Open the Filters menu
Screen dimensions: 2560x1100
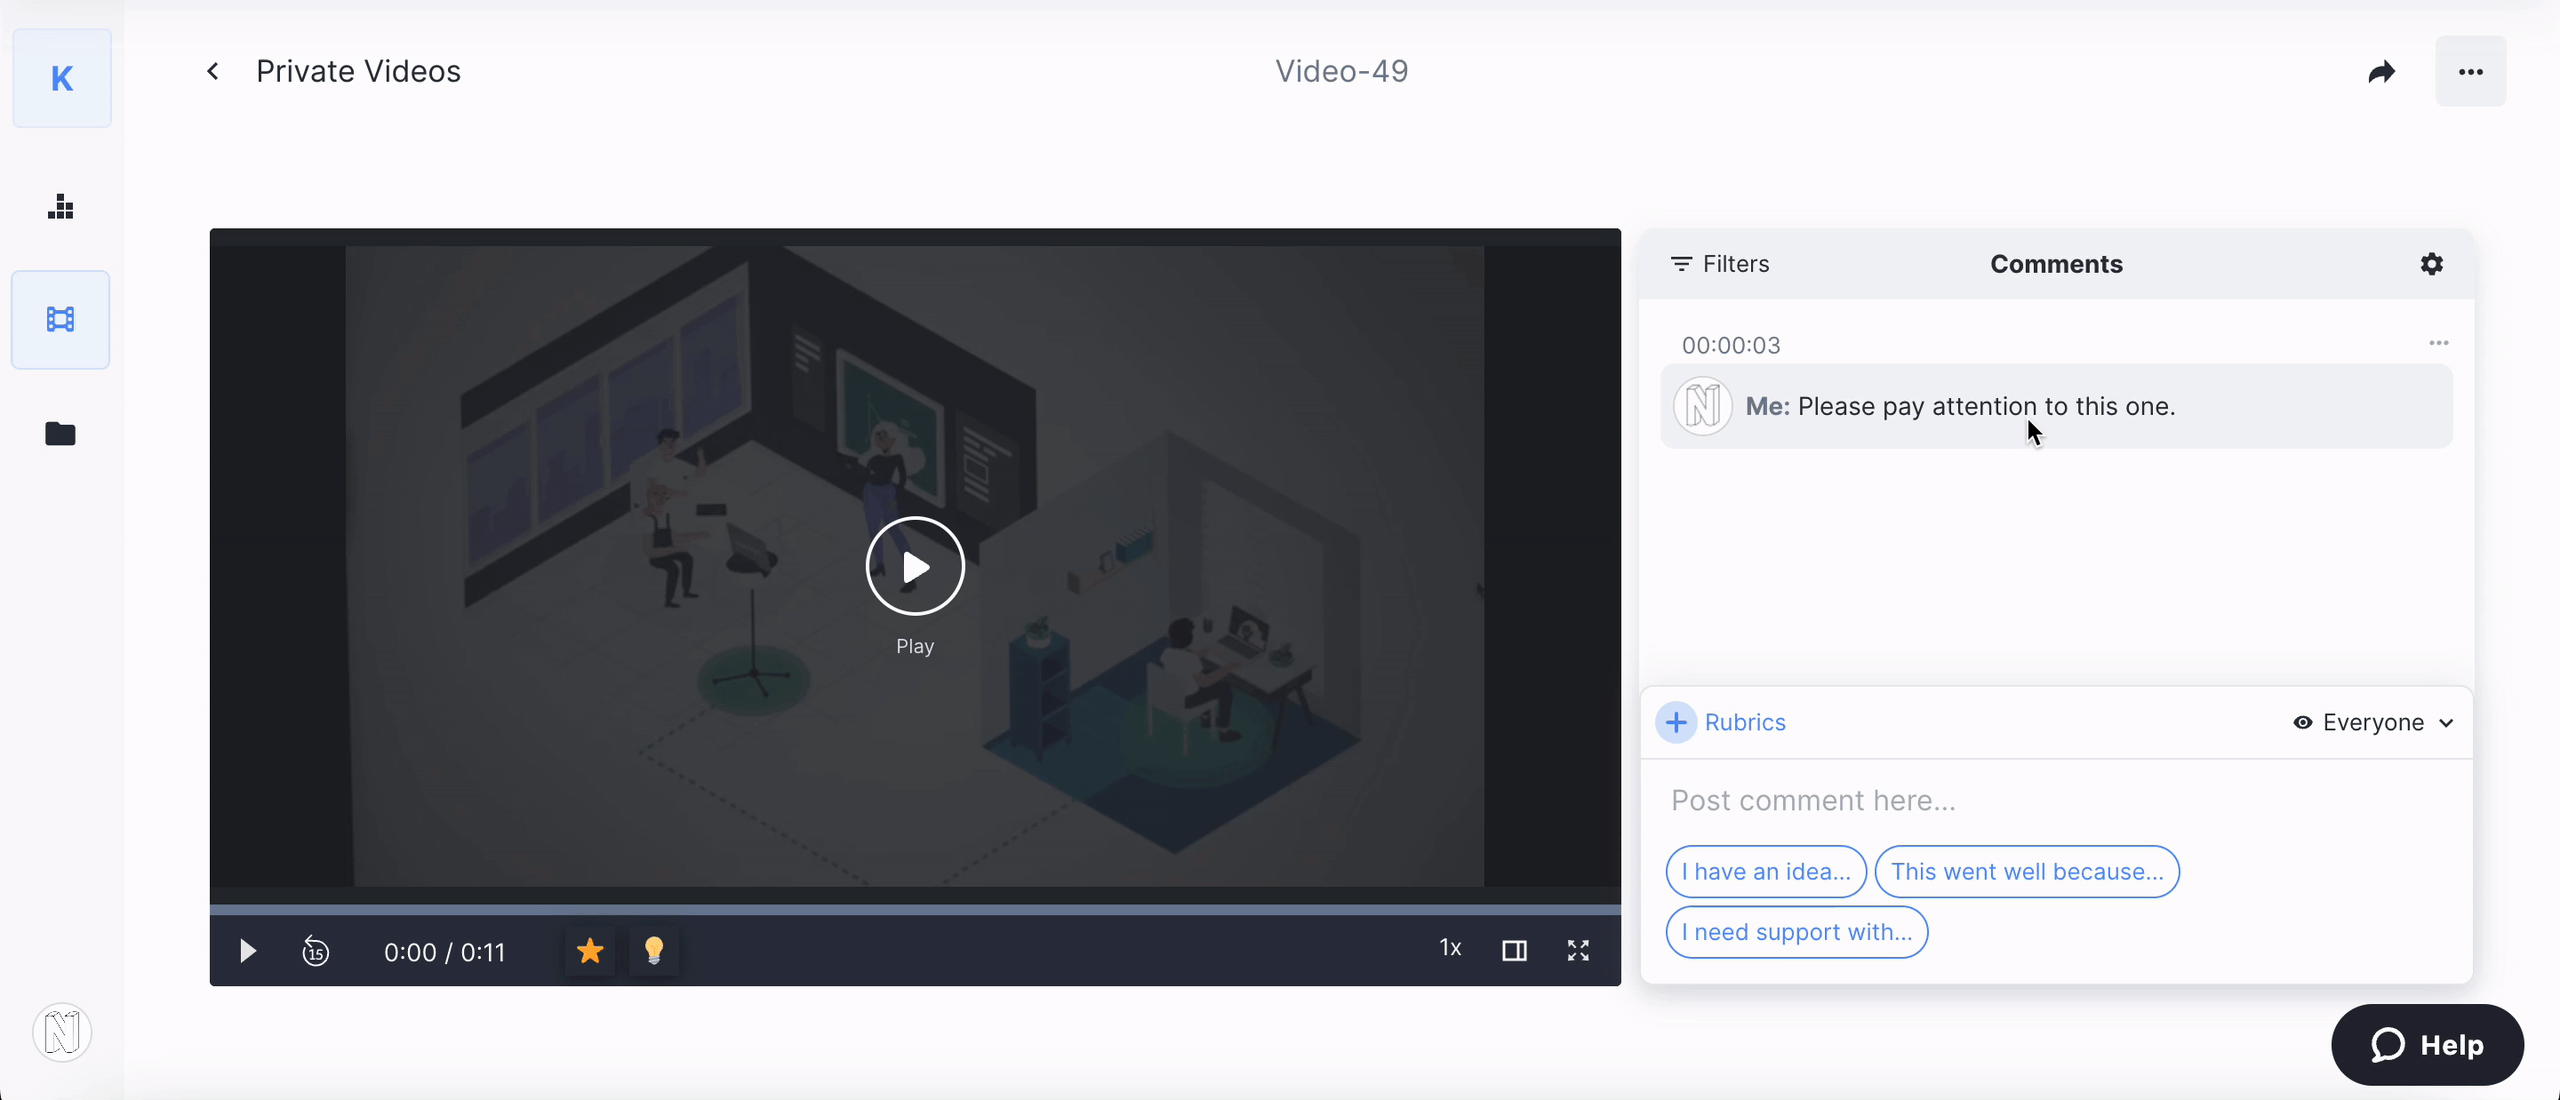click(1720, 264)
